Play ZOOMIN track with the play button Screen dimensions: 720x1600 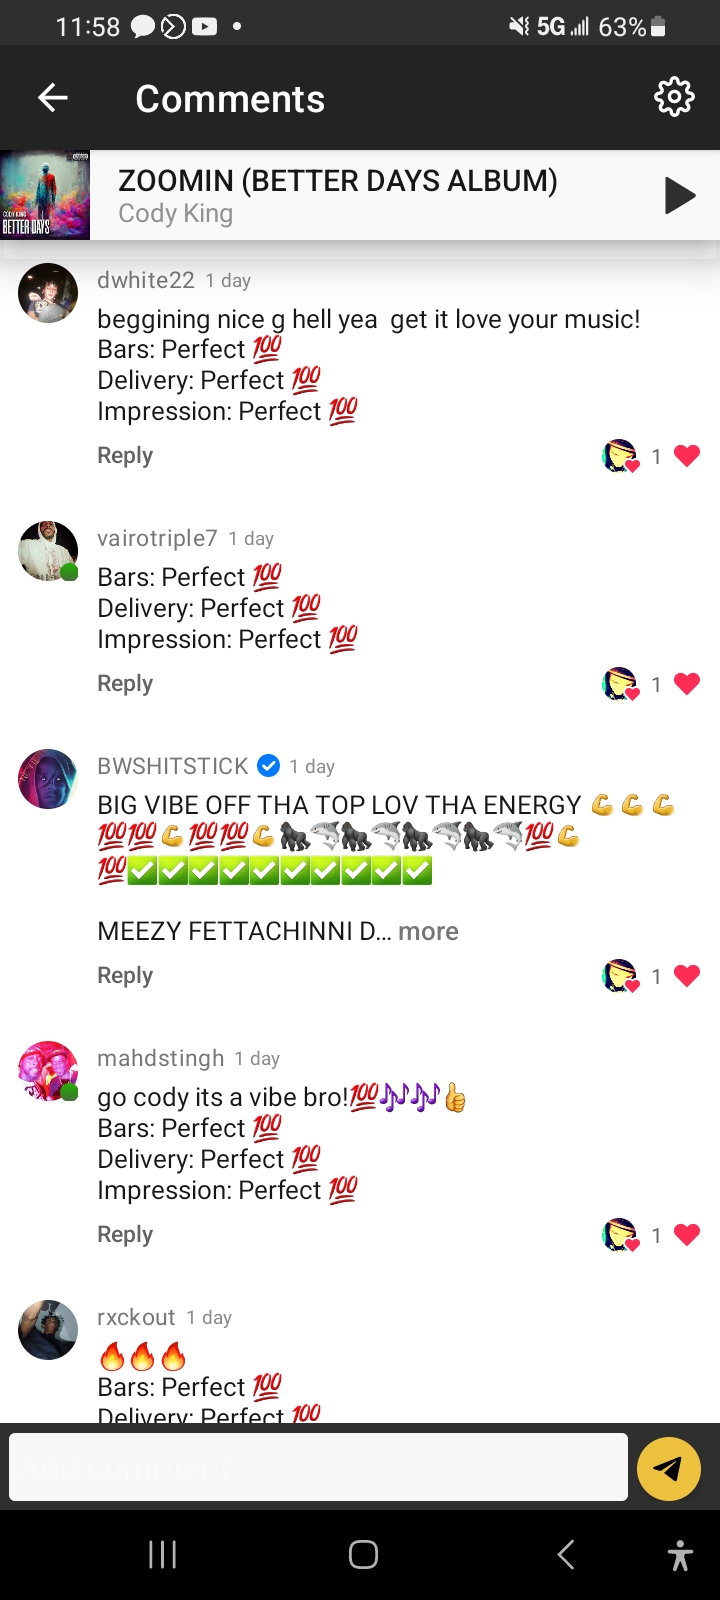679,195
